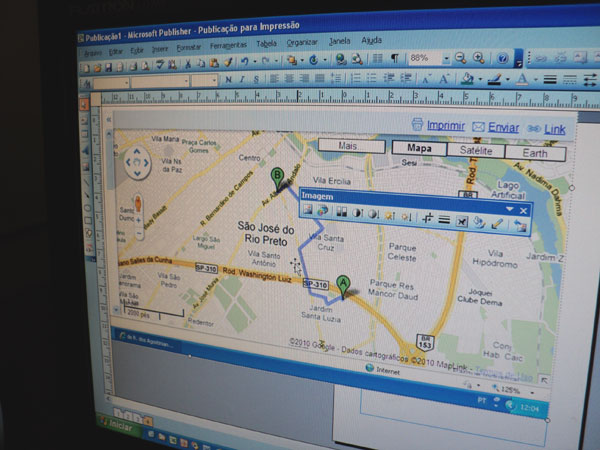600x450 pixels.
Task: Run the spelling check icon
Action: point(160,65)
